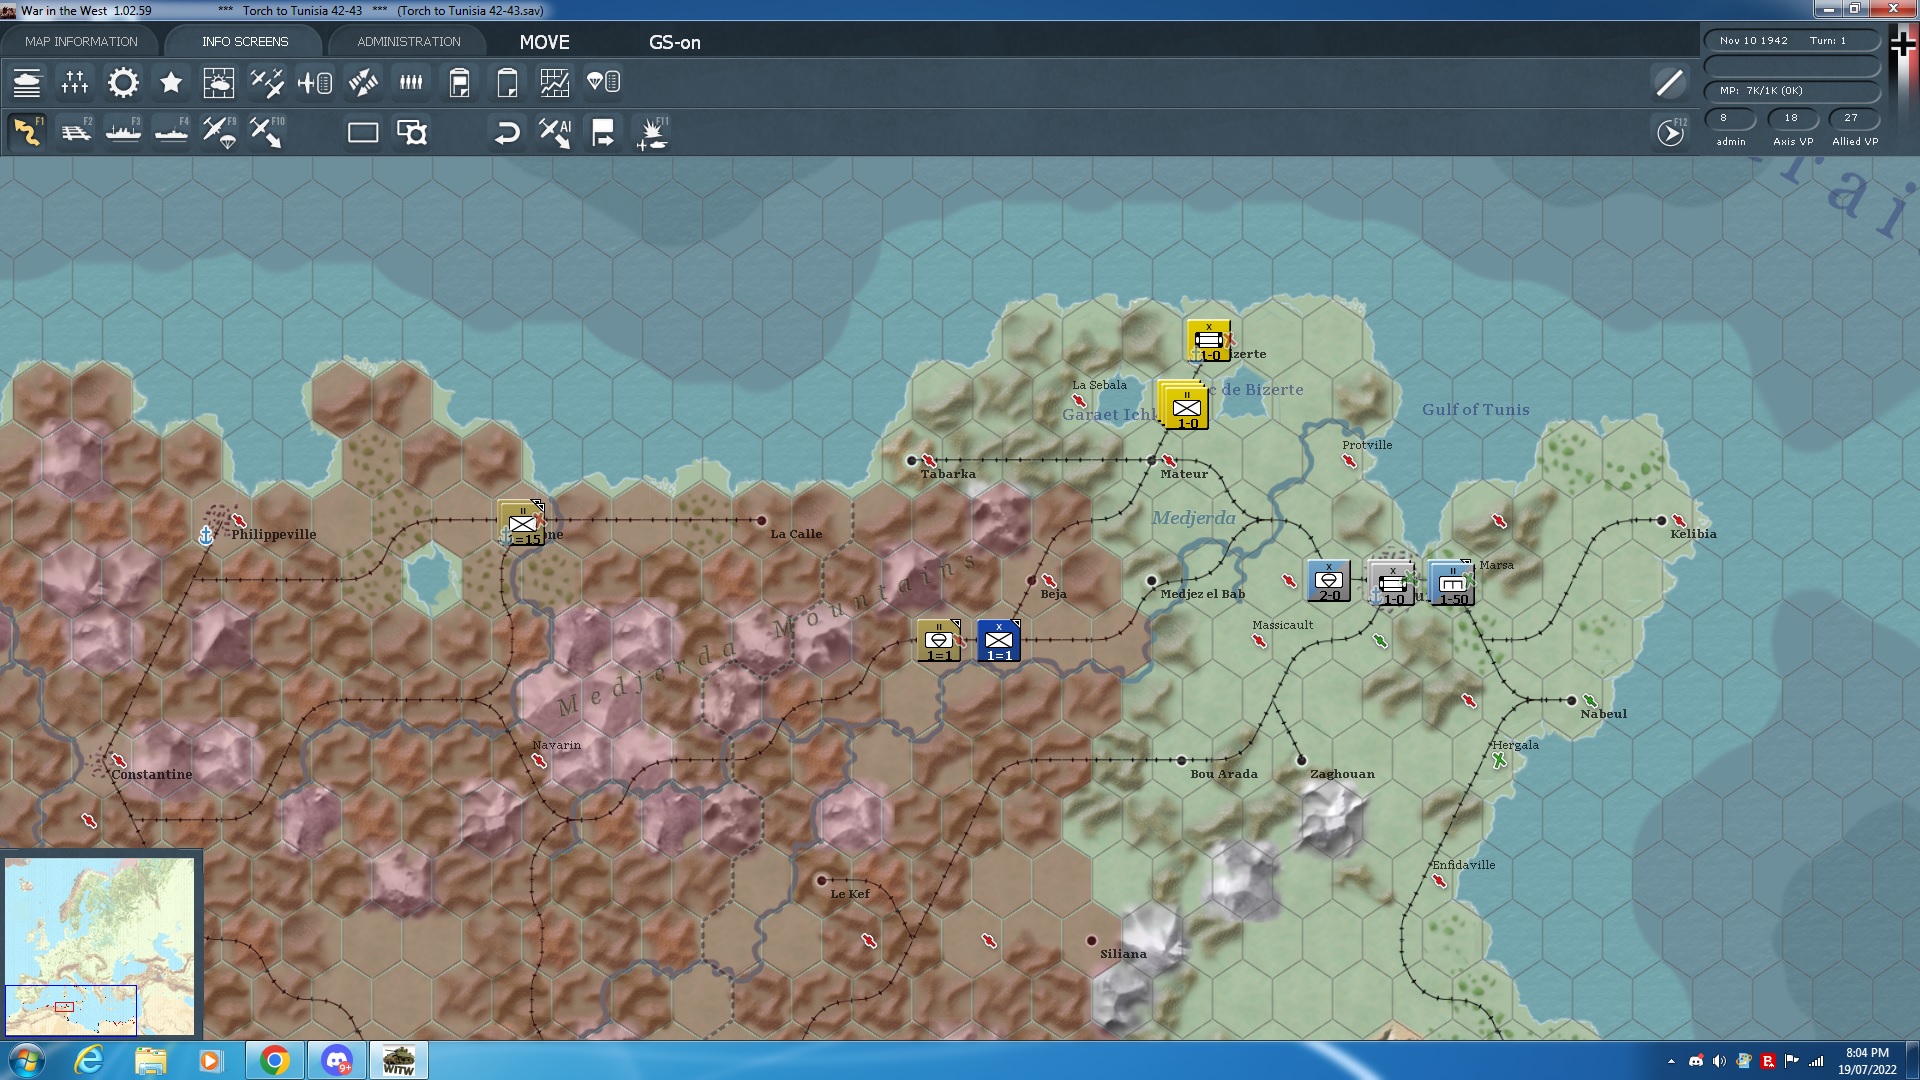Viewport: 1920px width, 1080px height.
Task: Open Discord from the taskbar
Action: (x=336, y=1060)
